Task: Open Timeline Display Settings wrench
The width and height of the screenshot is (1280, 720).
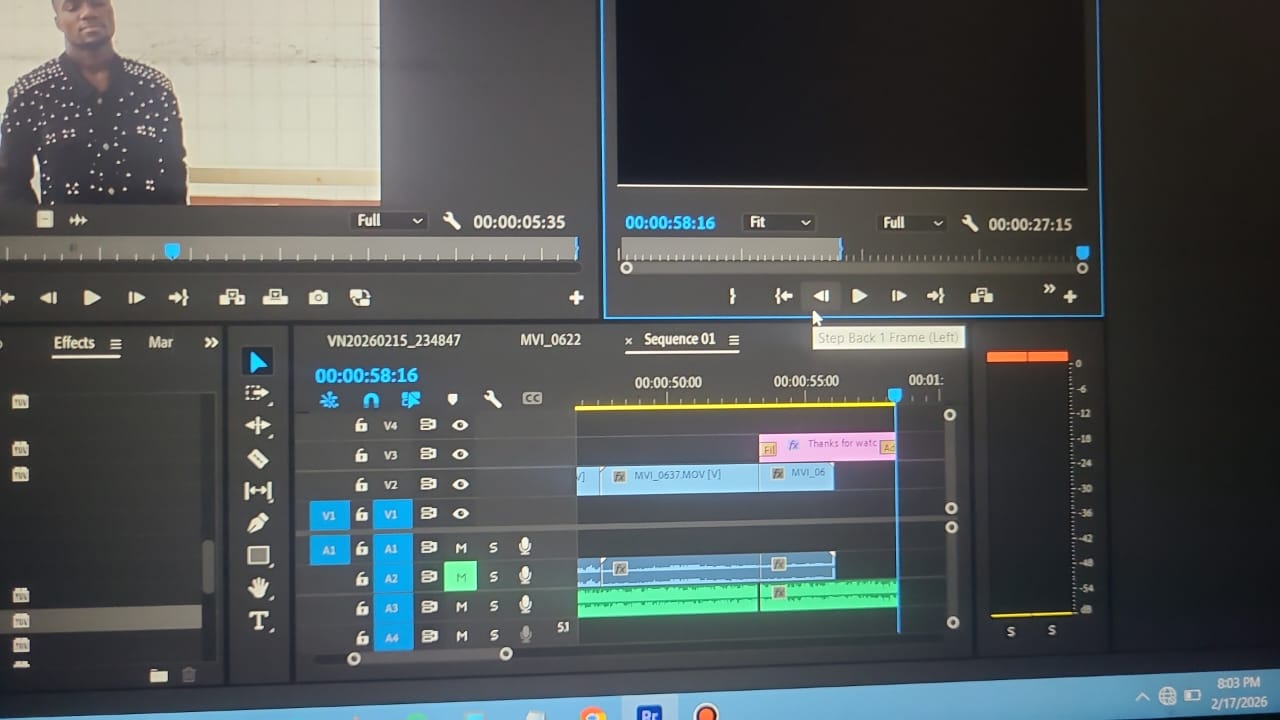Action: pyautogui.click(x=492, y=399)
